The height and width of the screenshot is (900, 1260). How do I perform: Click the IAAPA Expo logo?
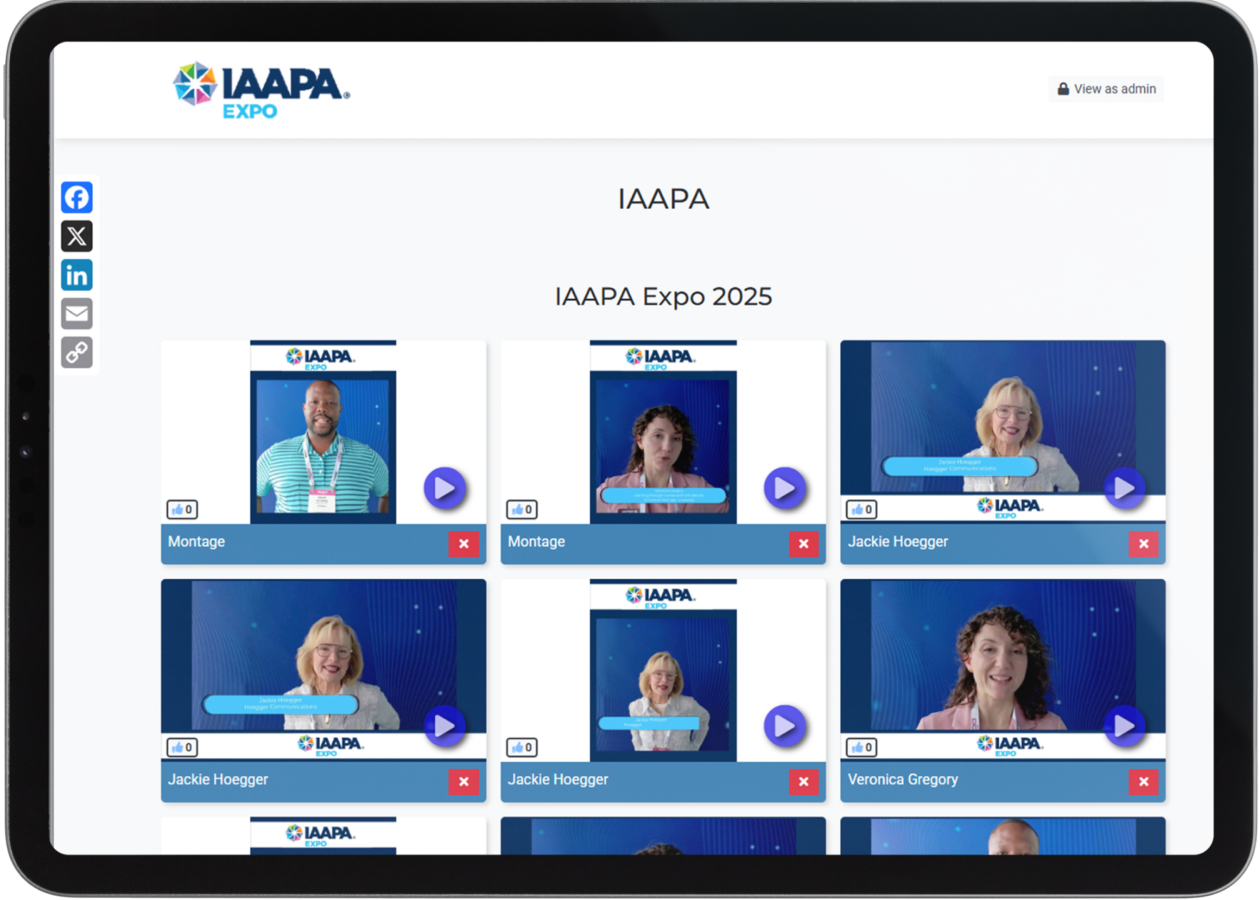(261, 90)
